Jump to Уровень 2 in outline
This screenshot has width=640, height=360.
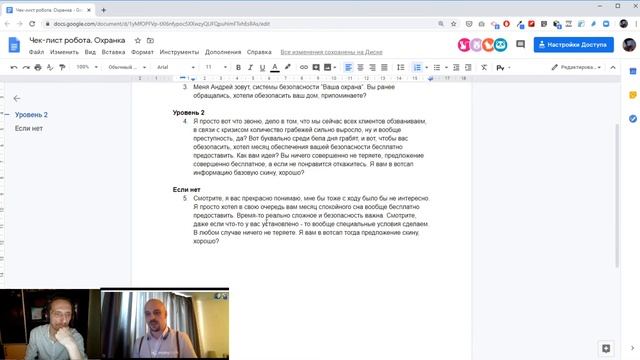coord(31,115)
